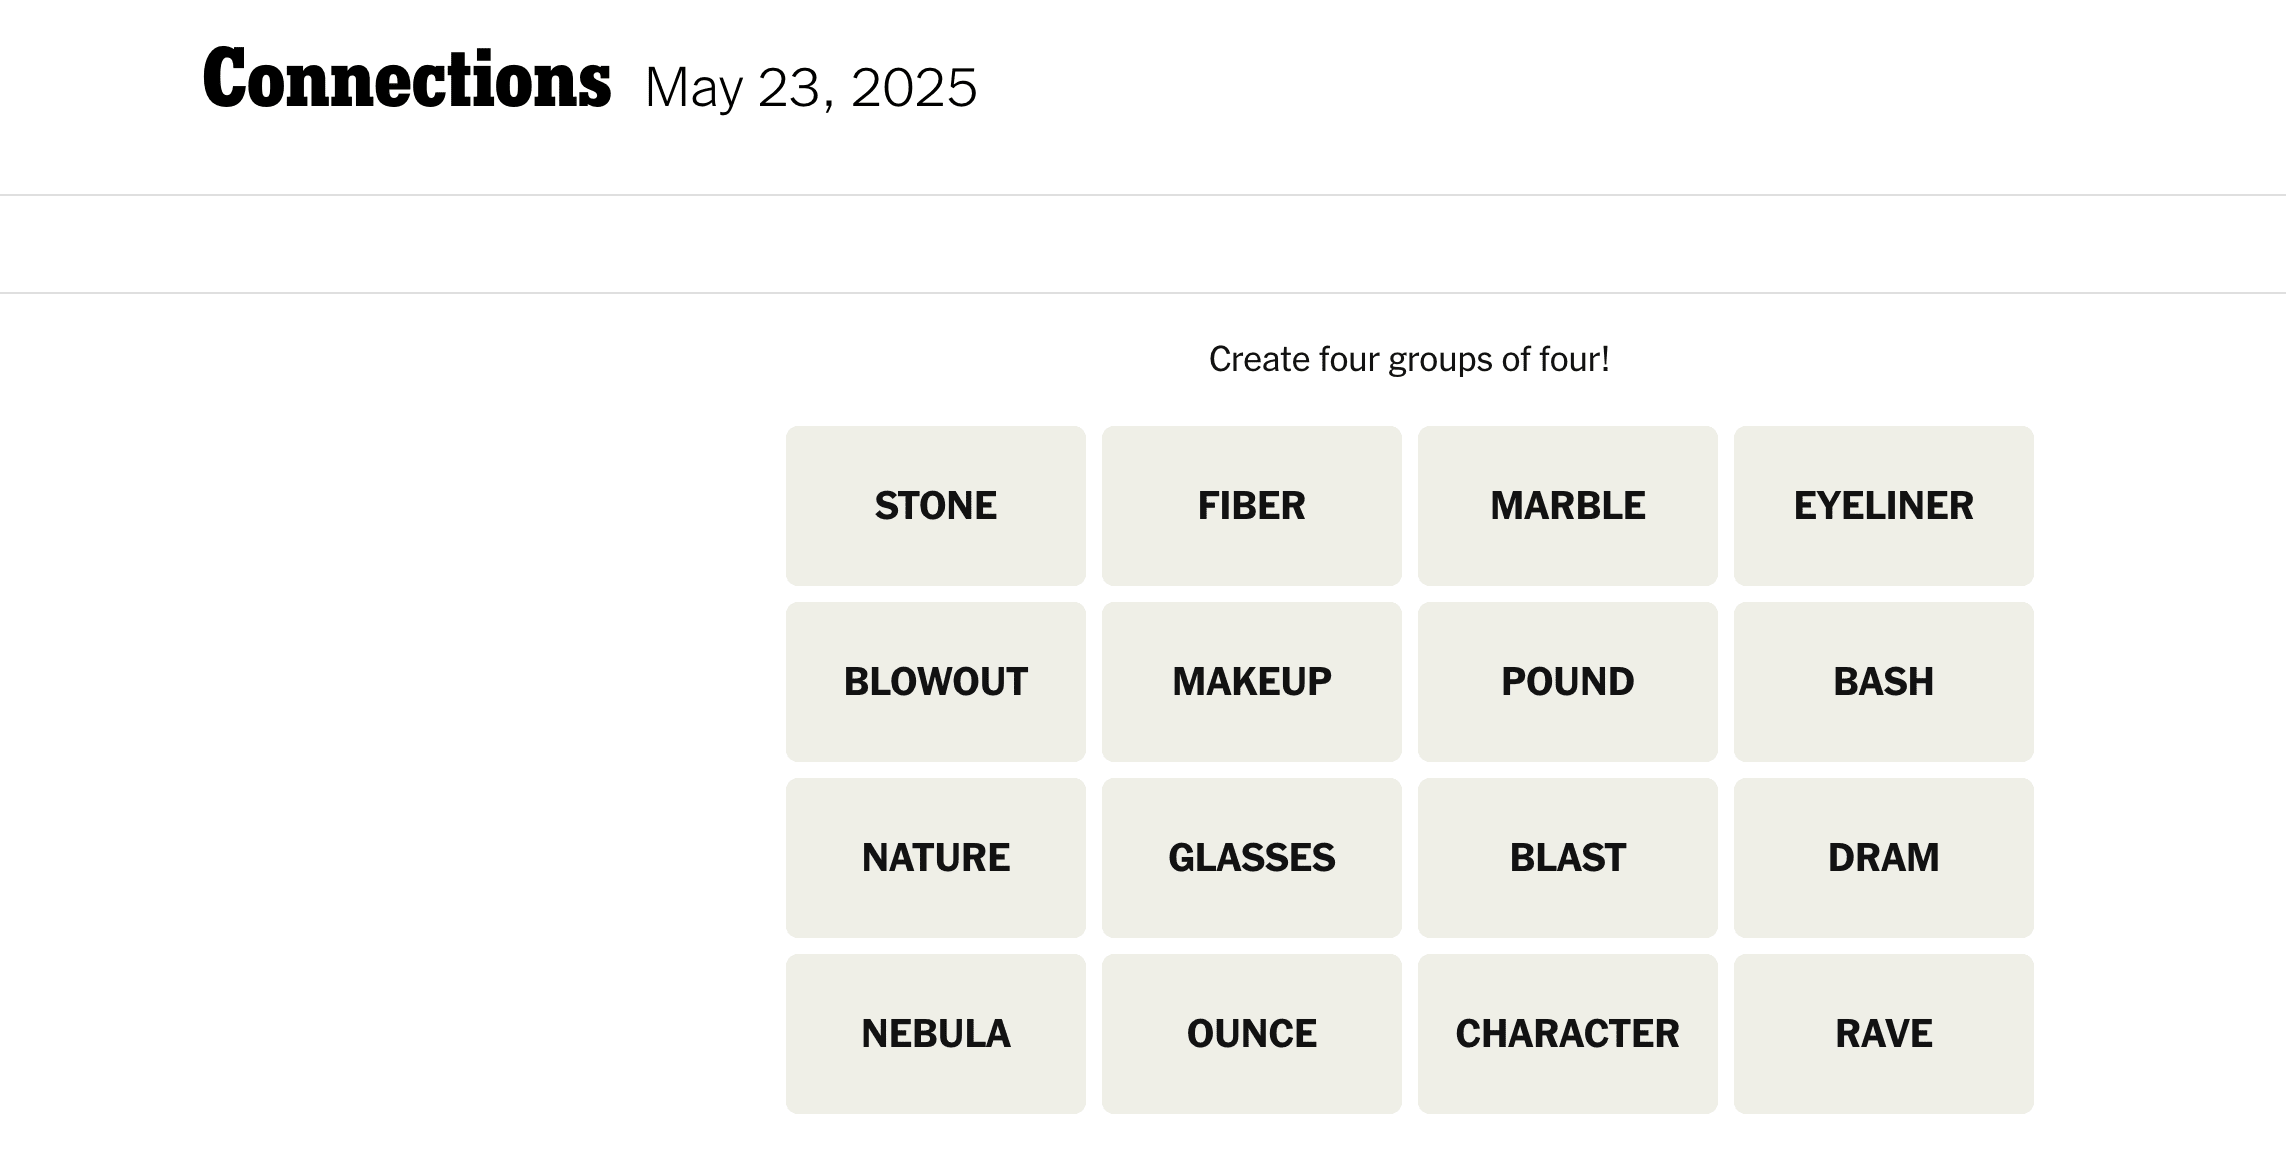Click the POUND tile
The height and width of the screenshot is (1152, 2286).
click(x=1567, y=681)
